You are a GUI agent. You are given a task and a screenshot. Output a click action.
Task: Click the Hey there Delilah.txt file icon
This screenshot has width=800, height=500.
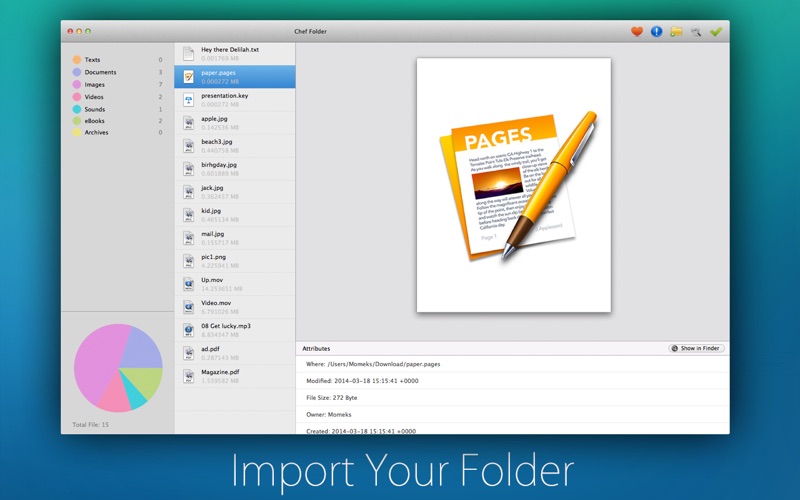tap(189, 54)
